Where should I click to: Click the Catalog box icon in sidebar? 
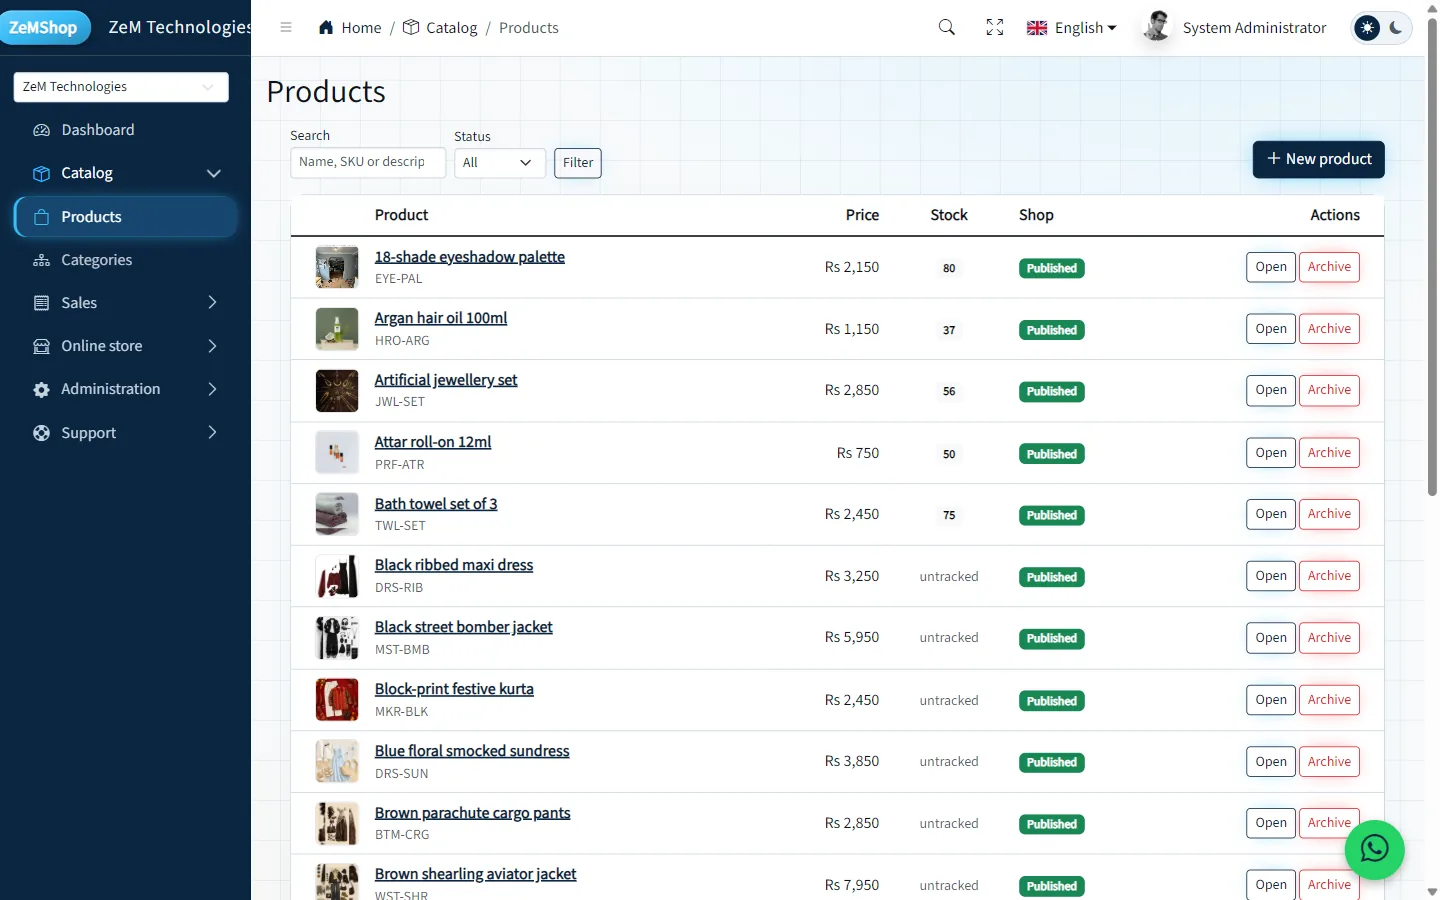pyautogui.click(x=41, y=173)
